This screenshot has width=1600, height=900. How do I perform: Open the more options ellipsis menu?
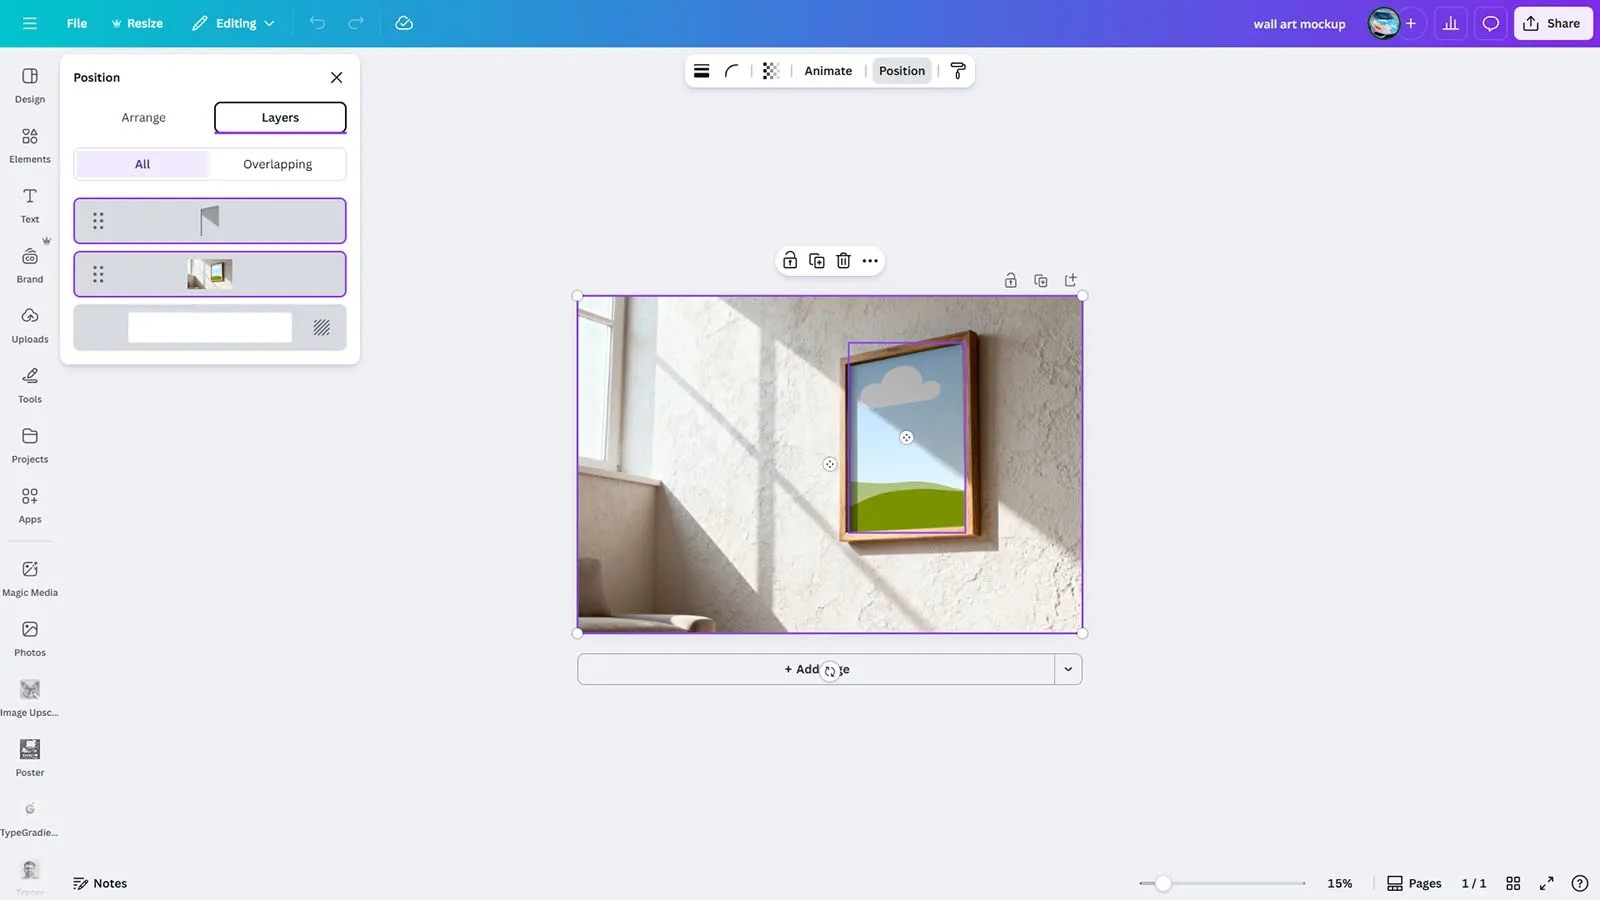point(870,261)
